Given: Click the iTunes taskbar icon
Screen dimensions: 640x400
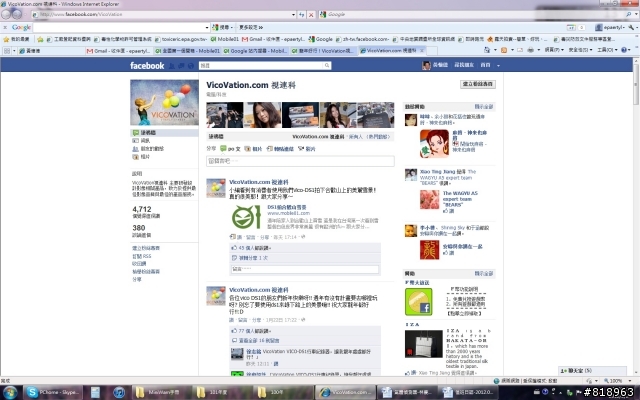Looking at the screenshot, I should click(119, 392).
